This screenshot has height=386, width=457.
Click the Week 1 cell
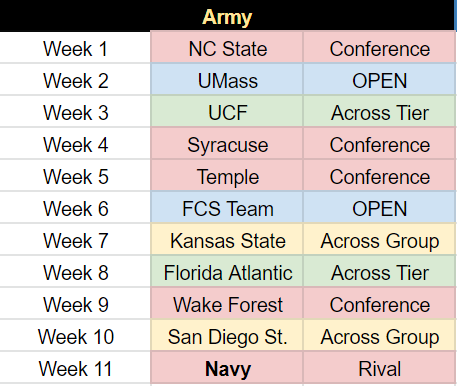pyautogui.click(x=75, y=47)
